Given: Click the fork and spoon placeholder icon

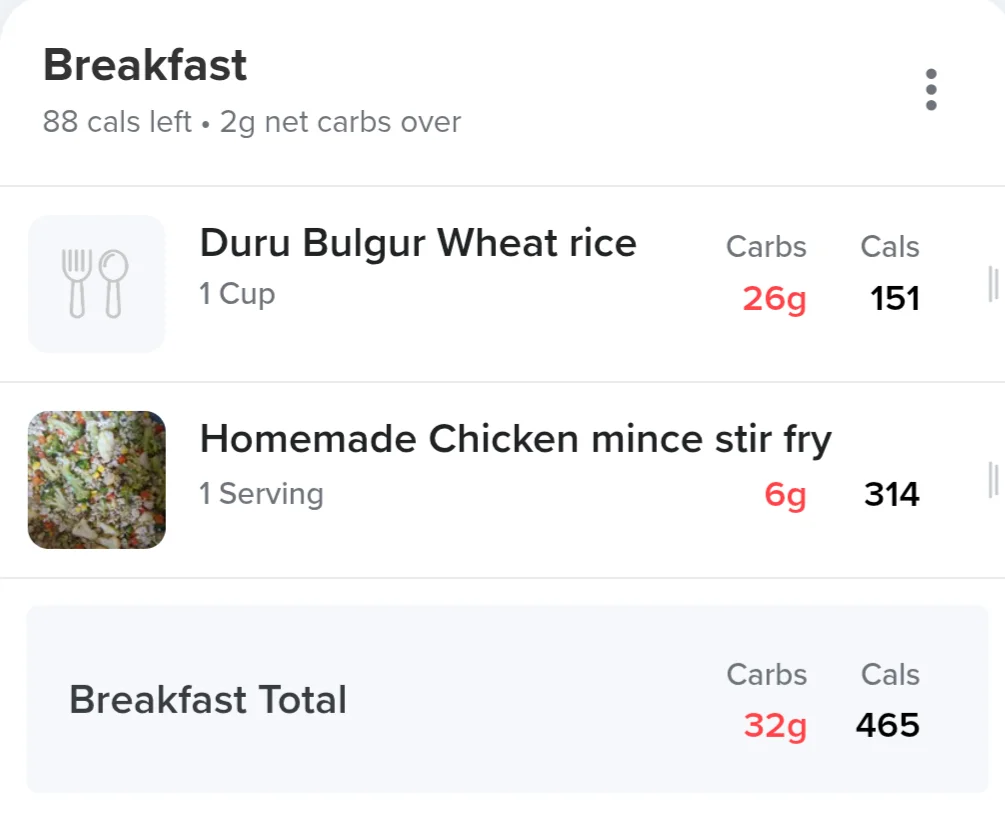Looking at the screenshot, I should (x=97, y=283).
